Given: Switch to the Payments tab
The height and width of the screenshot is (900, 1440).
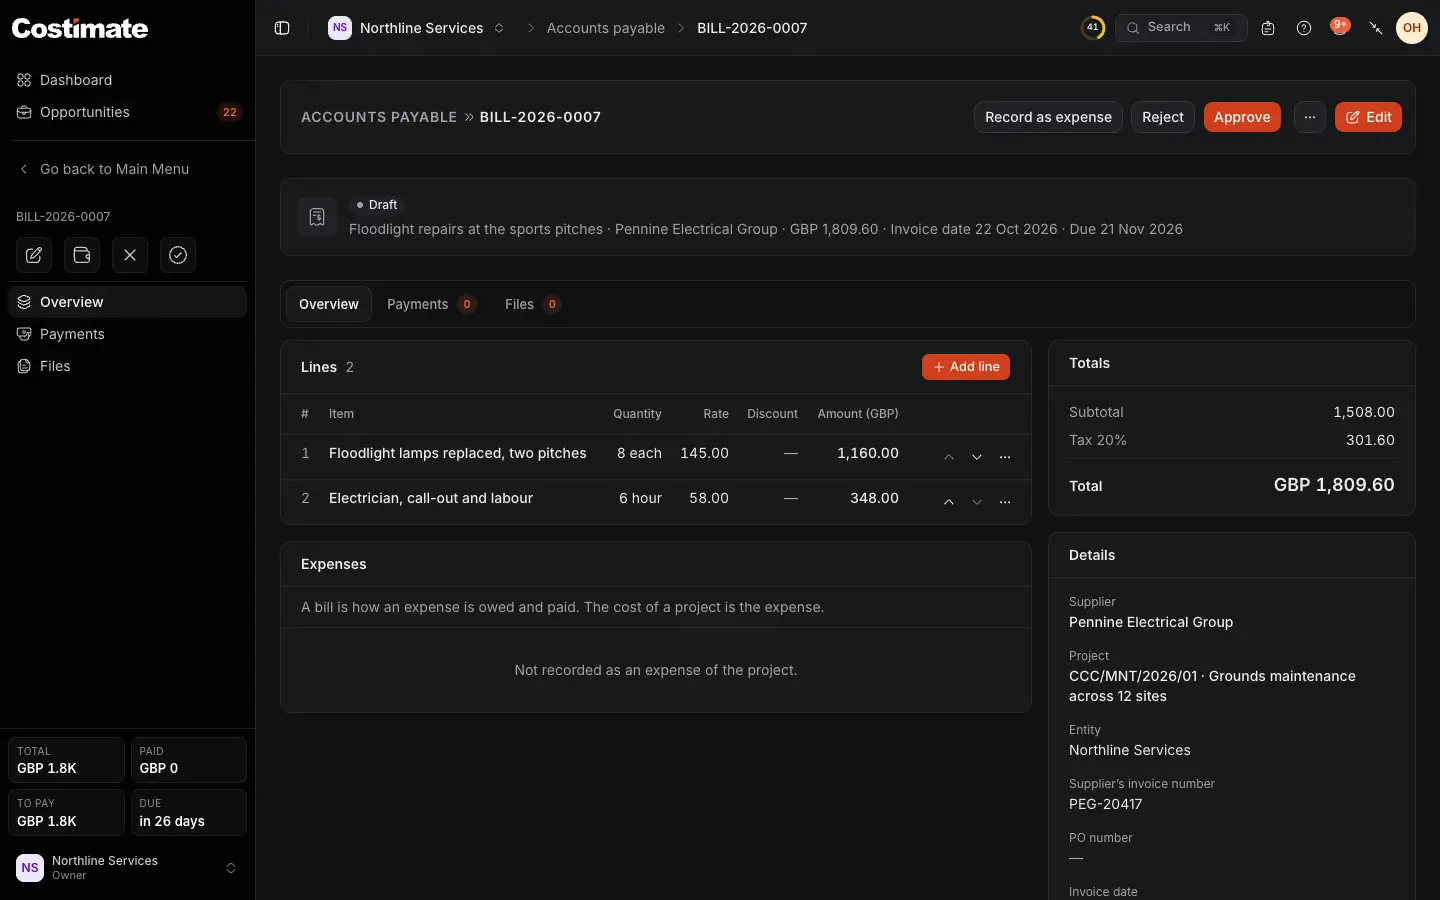Looking at the screenshot, I should (x=431, y=304).
